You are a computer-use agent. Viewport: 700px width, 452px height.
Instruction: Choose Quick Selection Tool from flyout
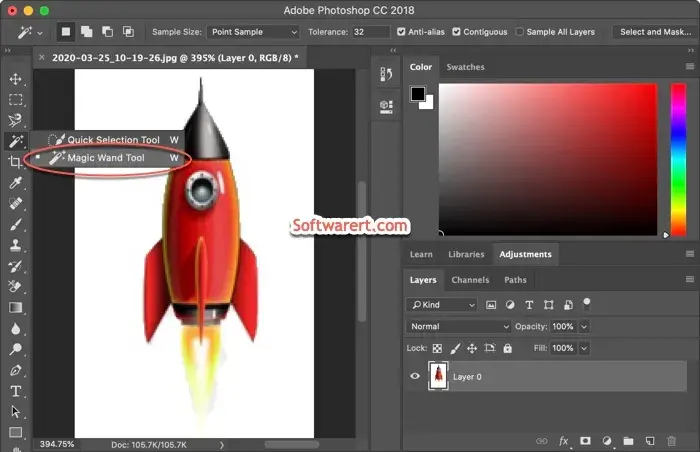[x=107, y=140]
